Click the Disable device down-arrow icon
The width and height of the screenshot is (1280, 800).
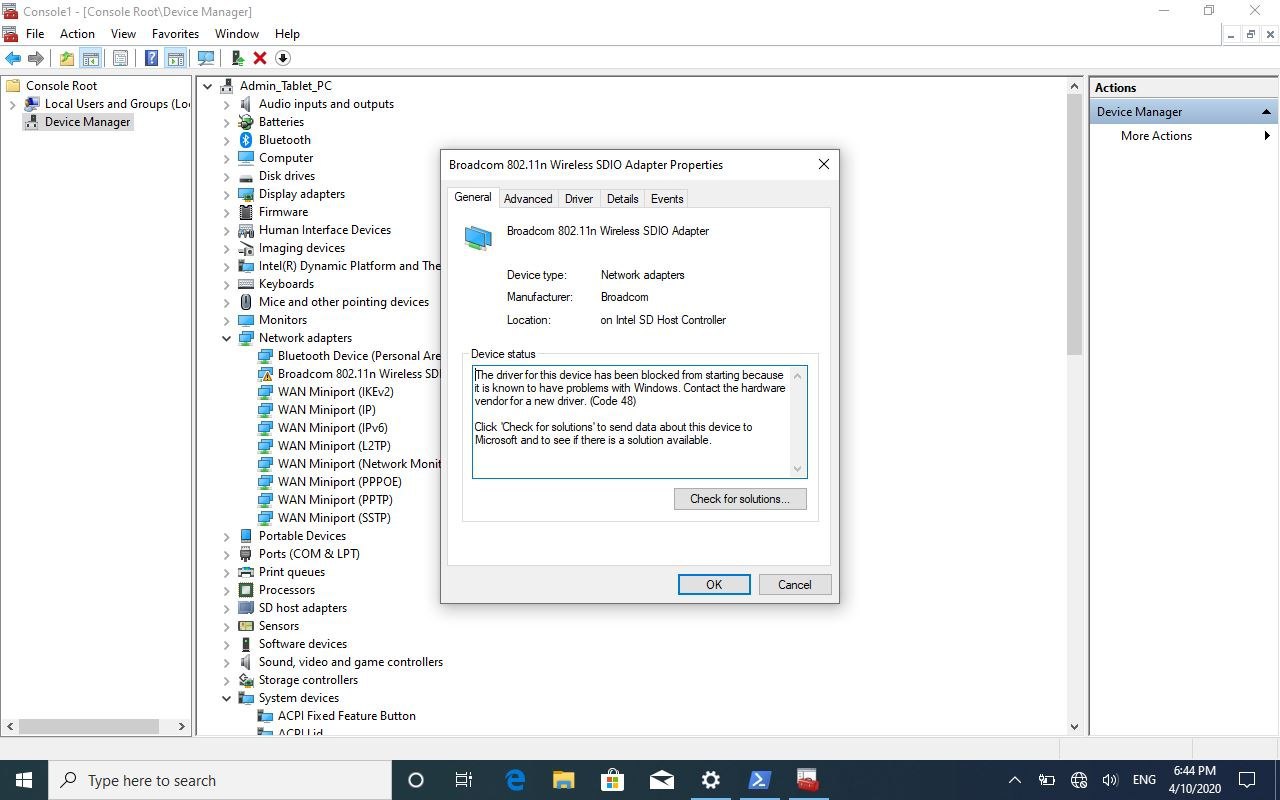click(x=283, y=58)
